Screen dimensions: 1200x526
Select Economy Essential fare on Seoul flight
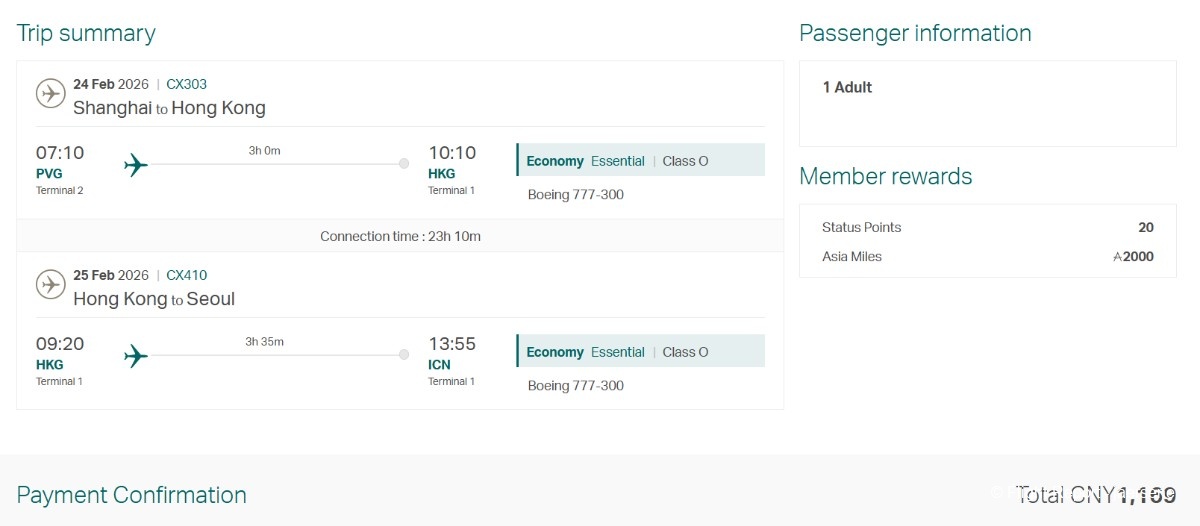tap(641, 351)
